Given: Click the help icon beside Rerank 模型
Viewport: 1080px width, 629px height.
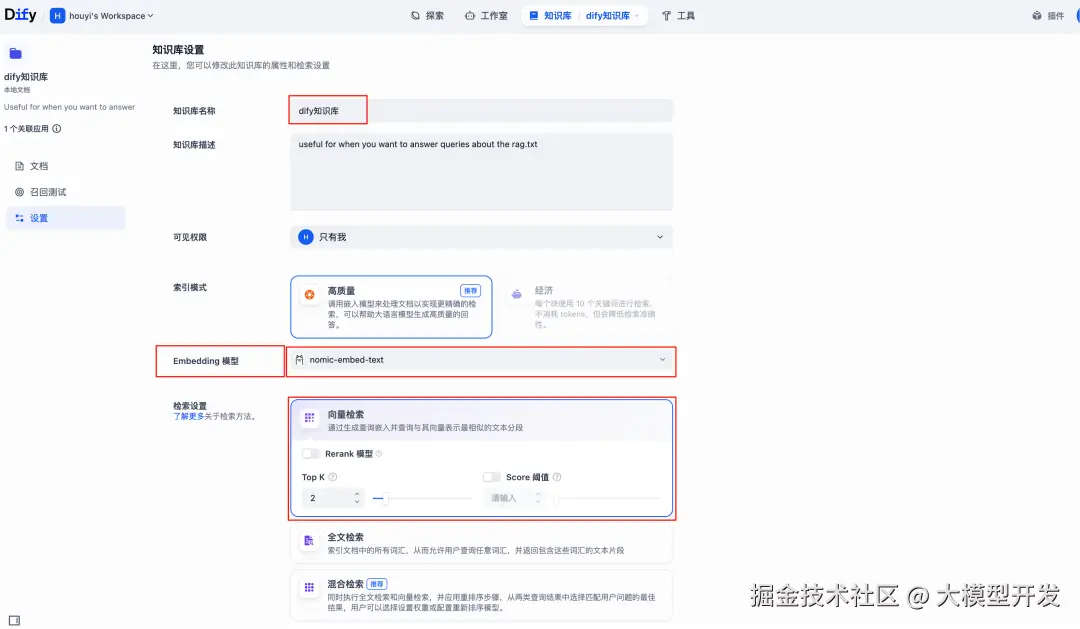Looking at the screenshot, I should (x=379, y=453).
